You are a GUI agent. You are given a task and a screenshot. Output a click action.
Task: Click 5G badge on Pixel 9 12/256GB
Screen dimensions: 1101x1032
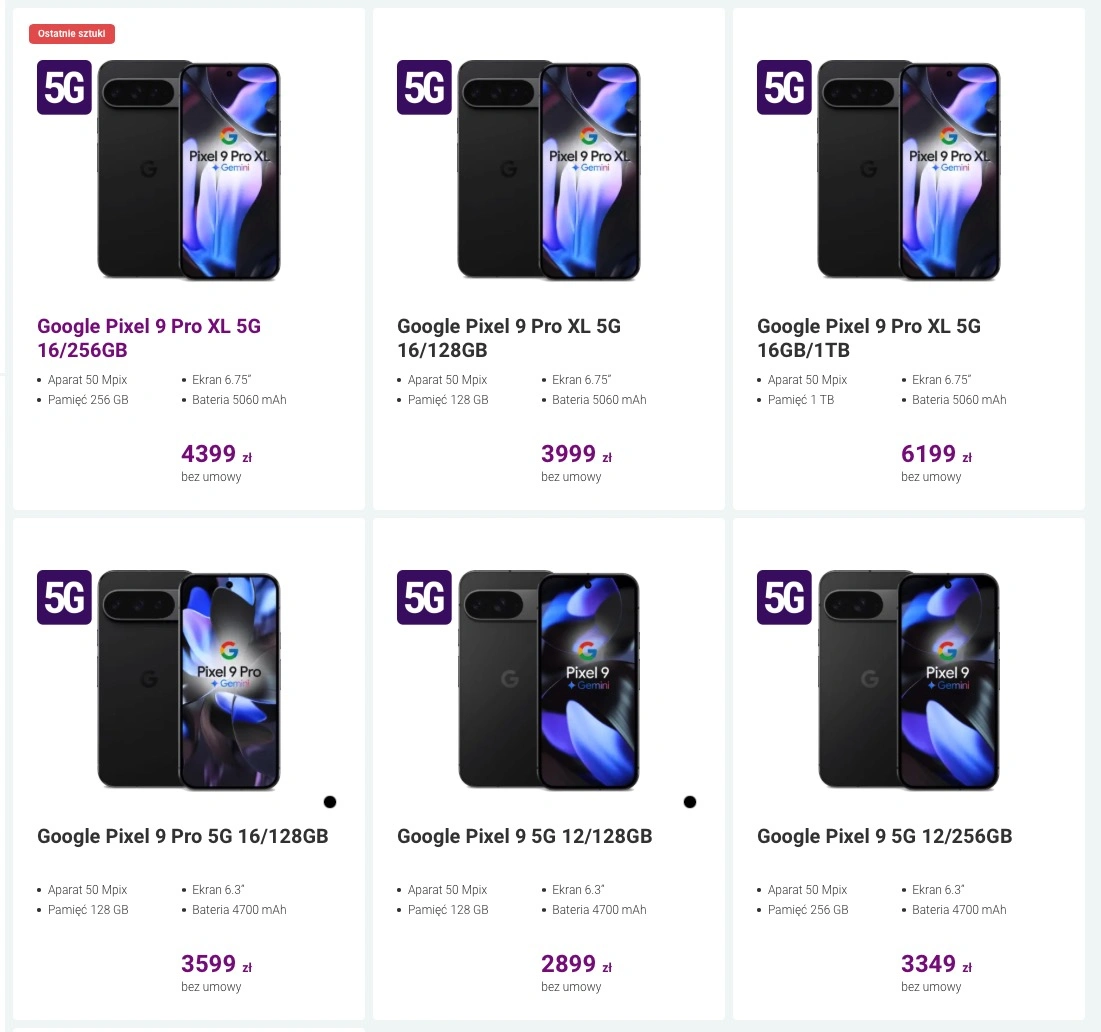784,597
